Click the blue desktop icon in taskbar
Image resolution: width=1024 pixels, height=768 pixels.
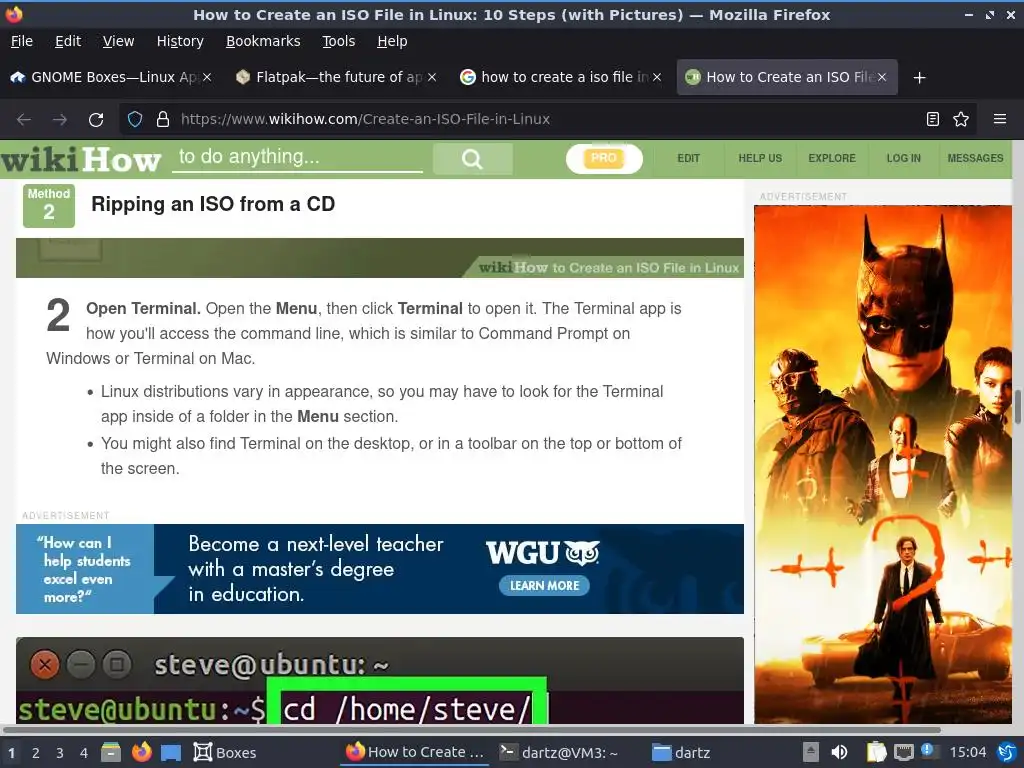click(171, 753)
